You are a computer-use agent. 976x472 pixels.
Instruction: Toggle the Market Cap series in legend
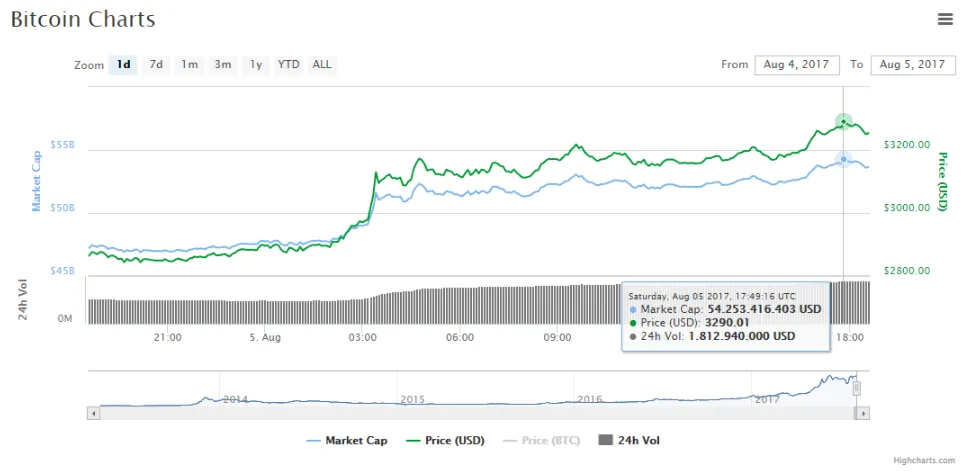[347, 440]
